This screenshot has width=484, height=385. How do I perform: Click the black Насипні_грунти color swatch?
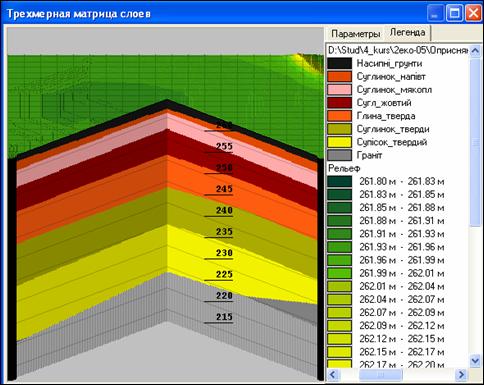tap(339, 63)
